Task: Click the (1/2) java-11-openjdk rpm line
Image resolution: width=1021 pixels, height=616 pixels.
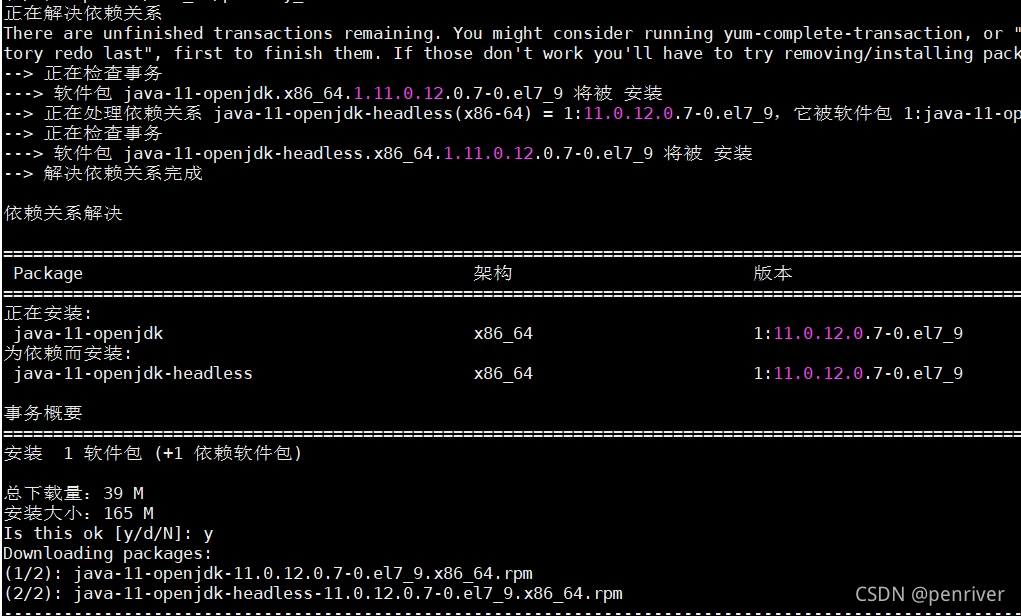Action: [x=268, y=574]
